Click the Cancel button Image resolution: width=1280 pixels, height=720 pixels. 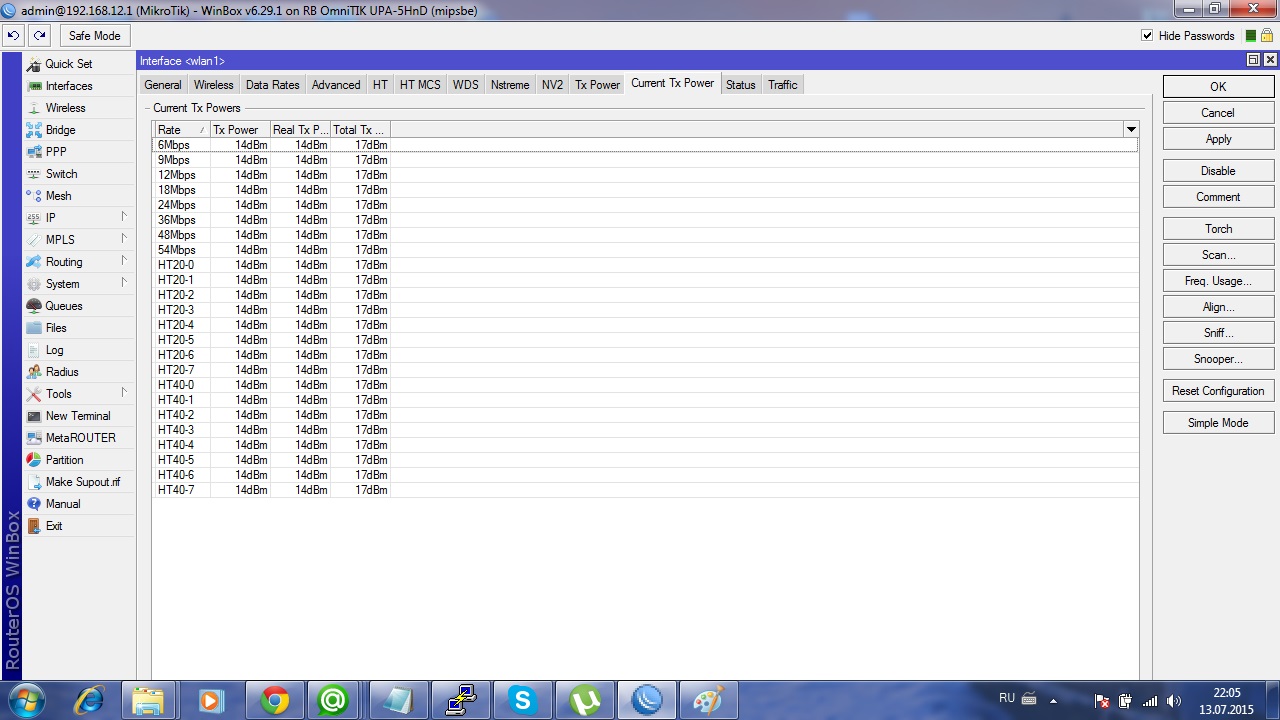(1218, 113)
